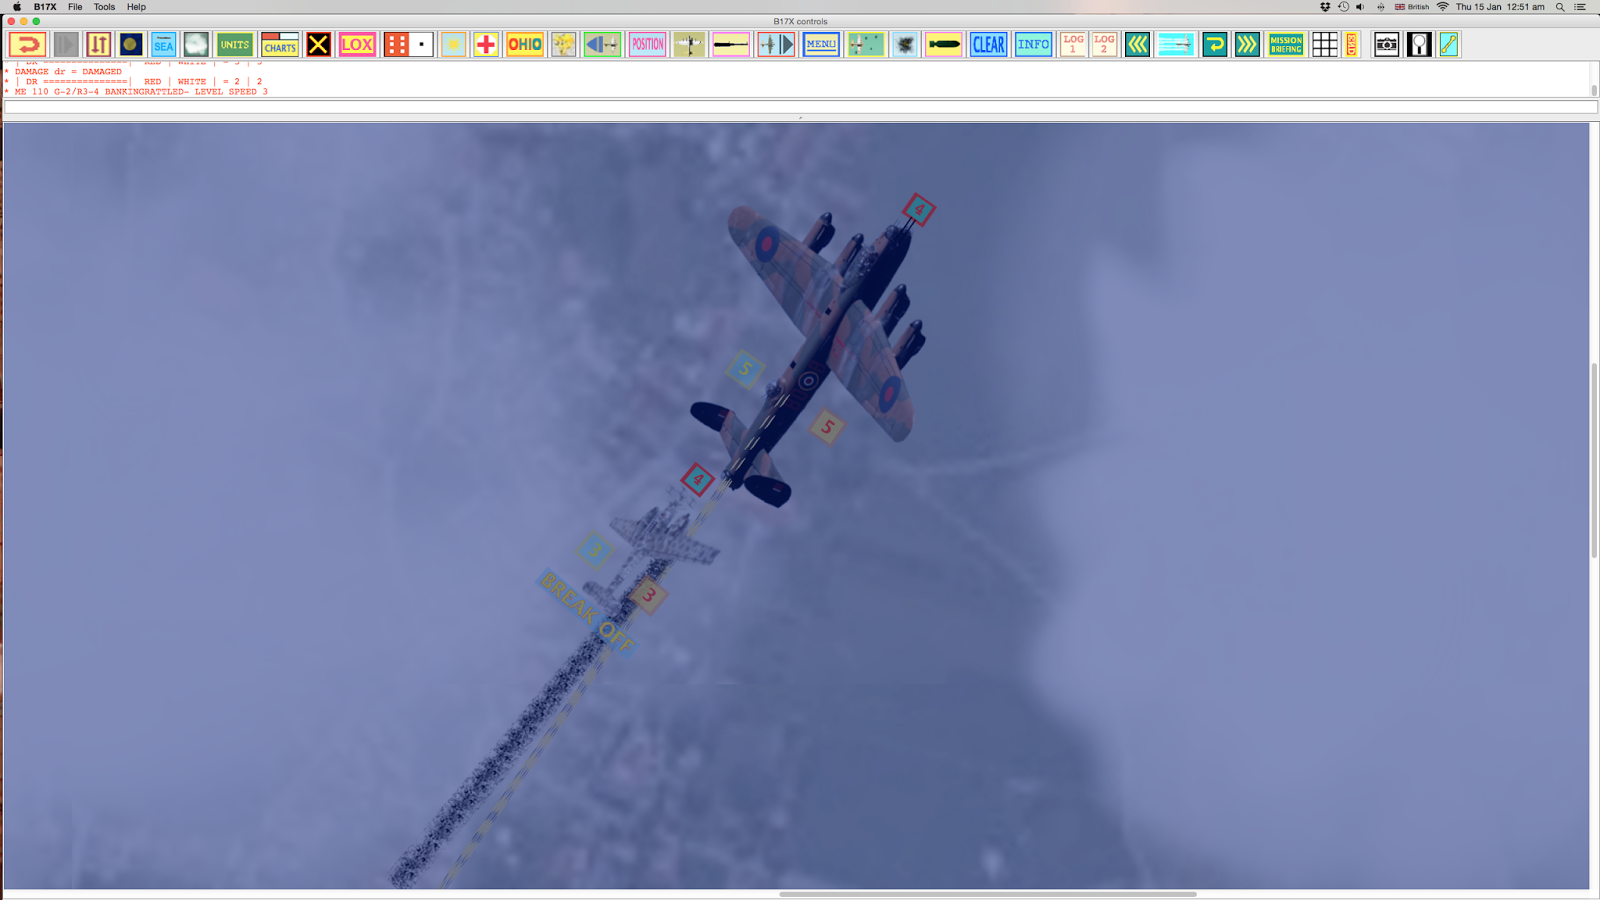Image resolution: width=1600 pixels, height=900 pixels.
Task: Click the black-white magnifier icon
Action: click(x=1419, y=45)
